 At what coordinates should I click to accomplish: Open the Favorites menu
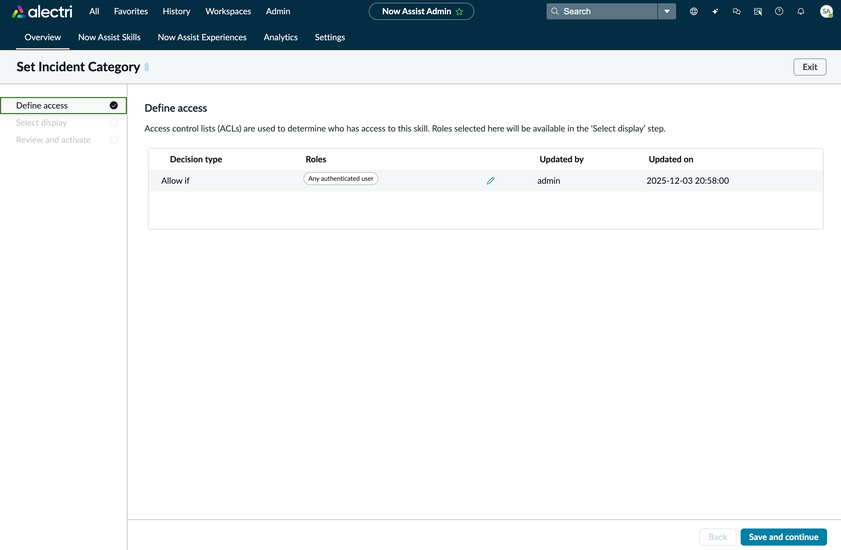pos(131,11)
